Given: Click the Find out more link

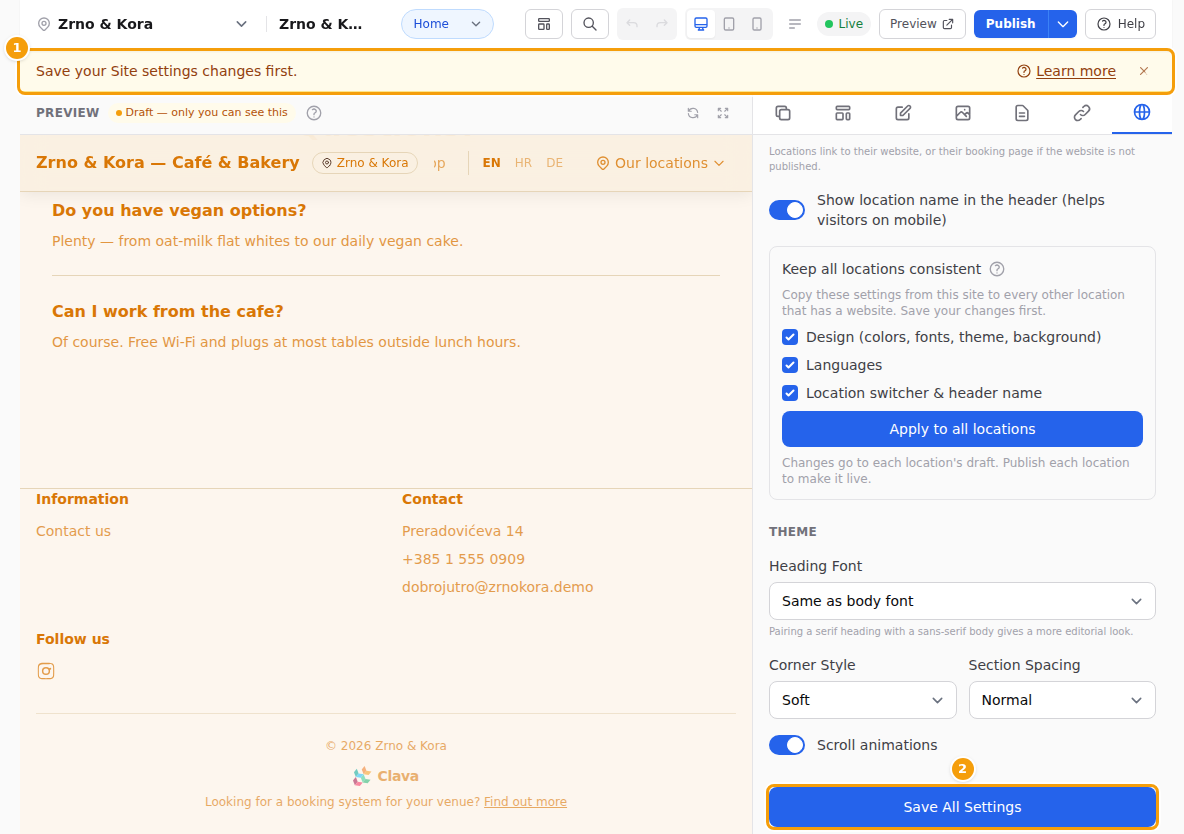Looking at the screenshot, I should pos(525,802).
